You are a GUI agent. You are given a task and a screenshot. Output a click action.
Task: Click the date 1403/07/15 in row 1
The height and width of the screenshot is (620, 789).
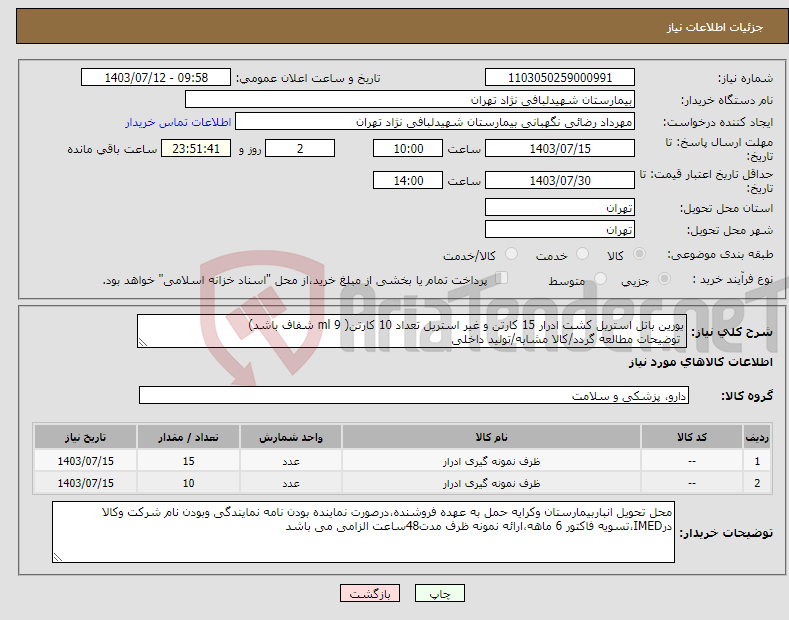86,461
